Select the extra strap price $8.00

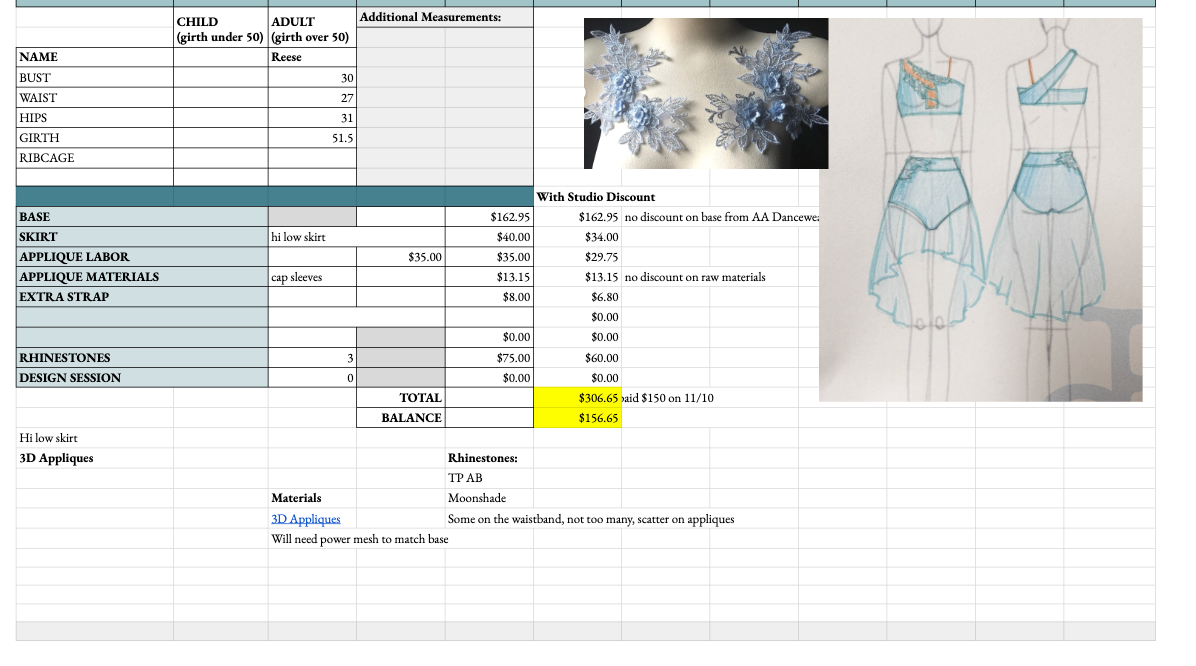point(489,297)
